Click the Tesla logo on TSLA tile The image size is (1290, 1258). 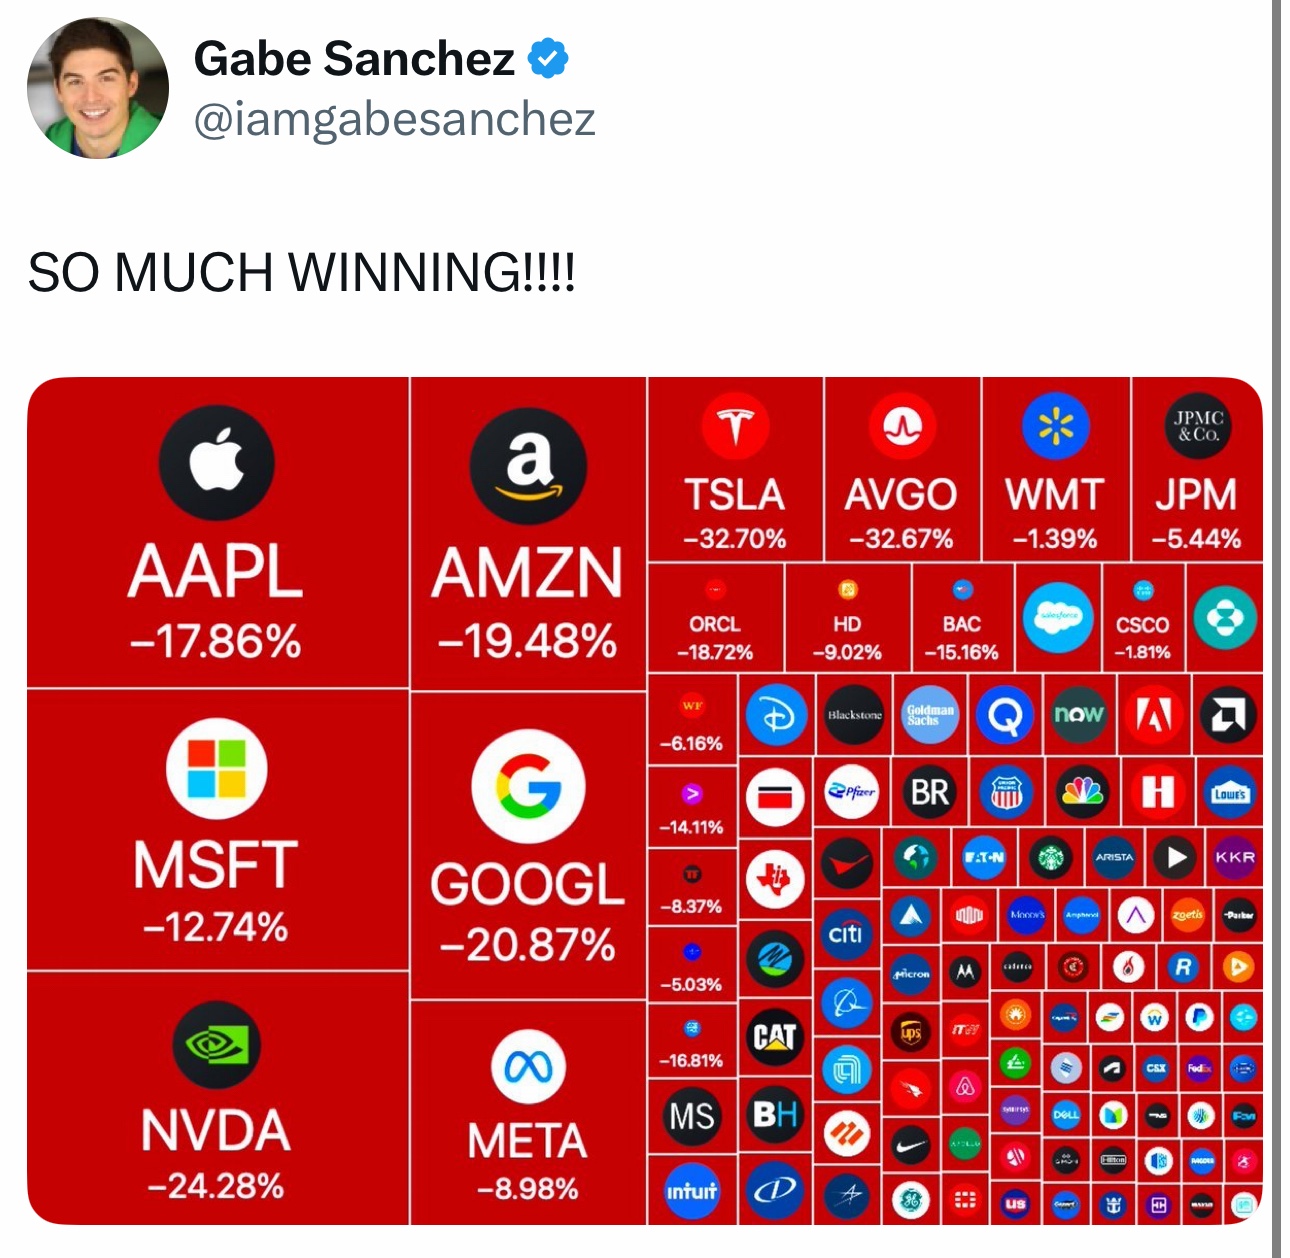(x=735, y=425)
